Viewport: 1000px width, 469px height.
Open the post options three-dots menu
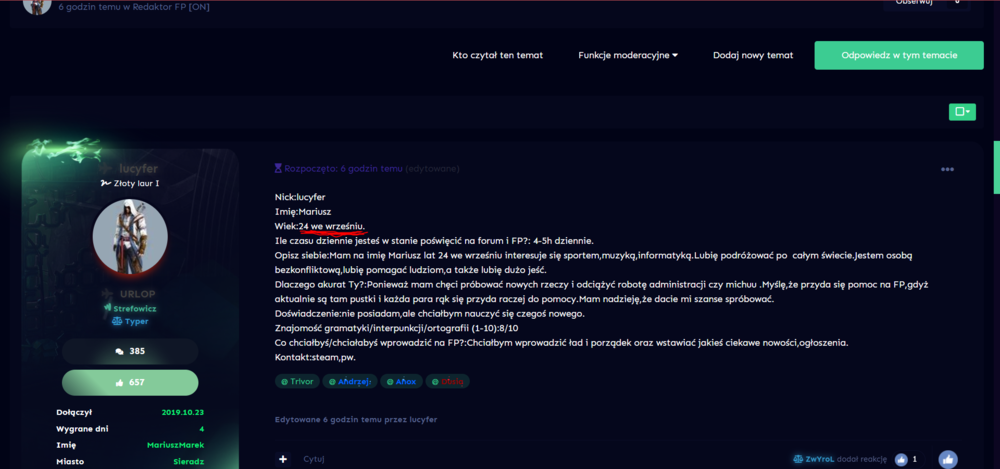point(947,170)
